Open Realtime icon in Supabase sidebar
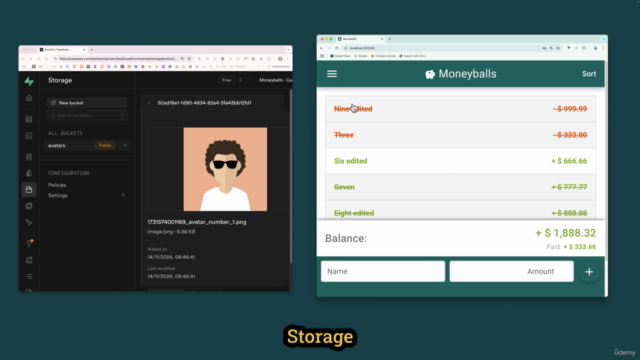 (x=29, y=222)
